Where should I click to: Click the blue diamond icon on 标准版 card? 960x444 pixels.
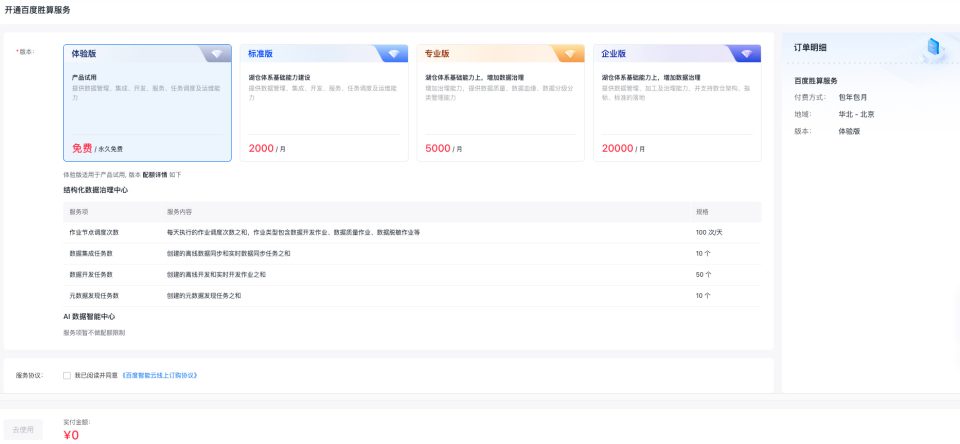394,54
